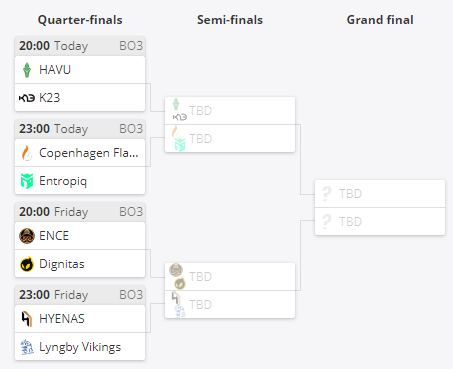Open the 23:00 Friday BO3 match header

pos(80,295)
